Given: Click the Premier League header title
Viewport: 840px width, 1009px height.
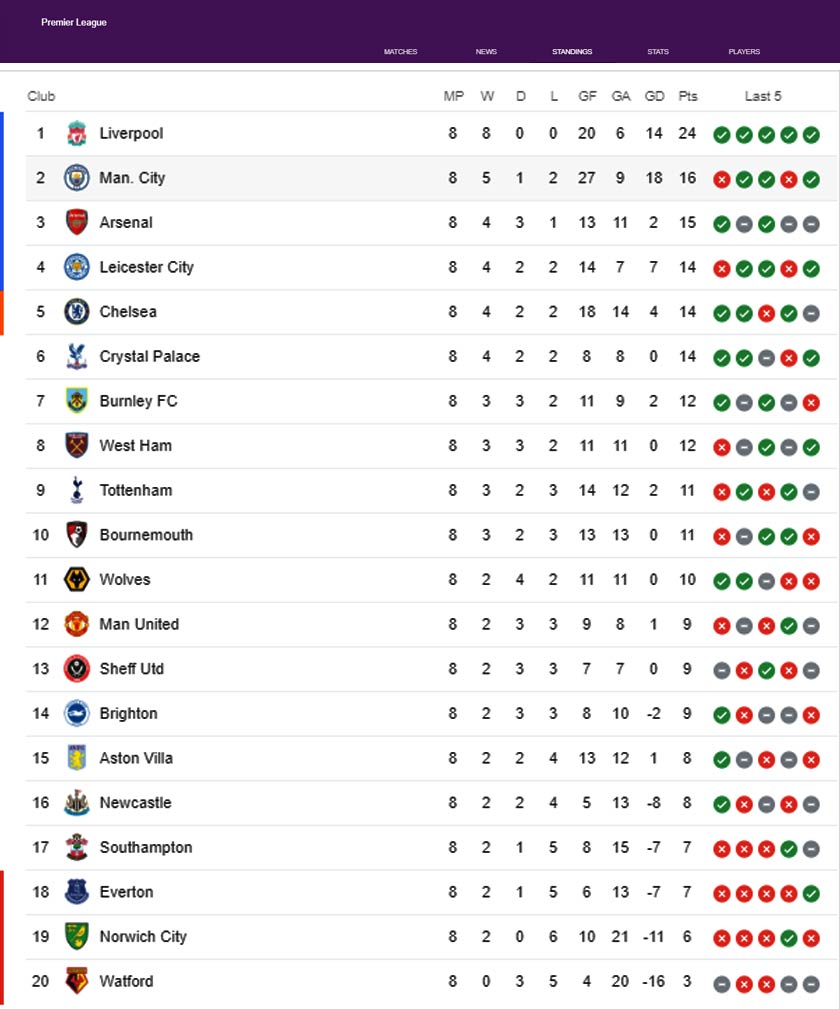Looking at the screenshot, I should point(74,23).
